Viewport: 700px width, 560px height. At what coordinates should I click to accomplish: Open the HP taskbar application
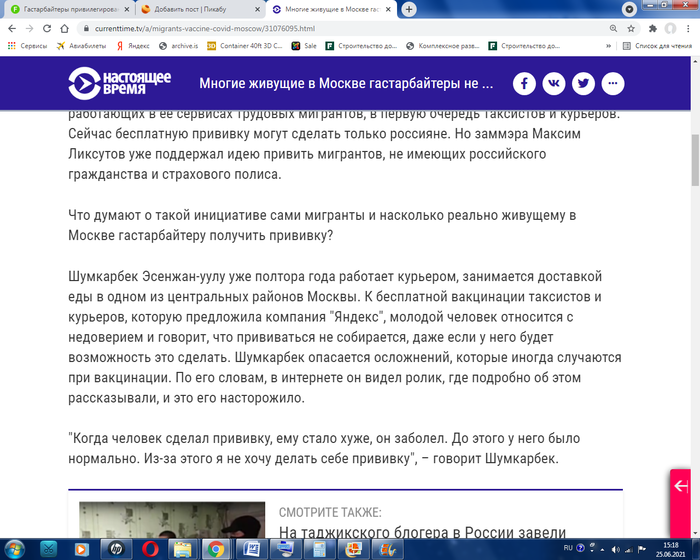pos(116,549)
